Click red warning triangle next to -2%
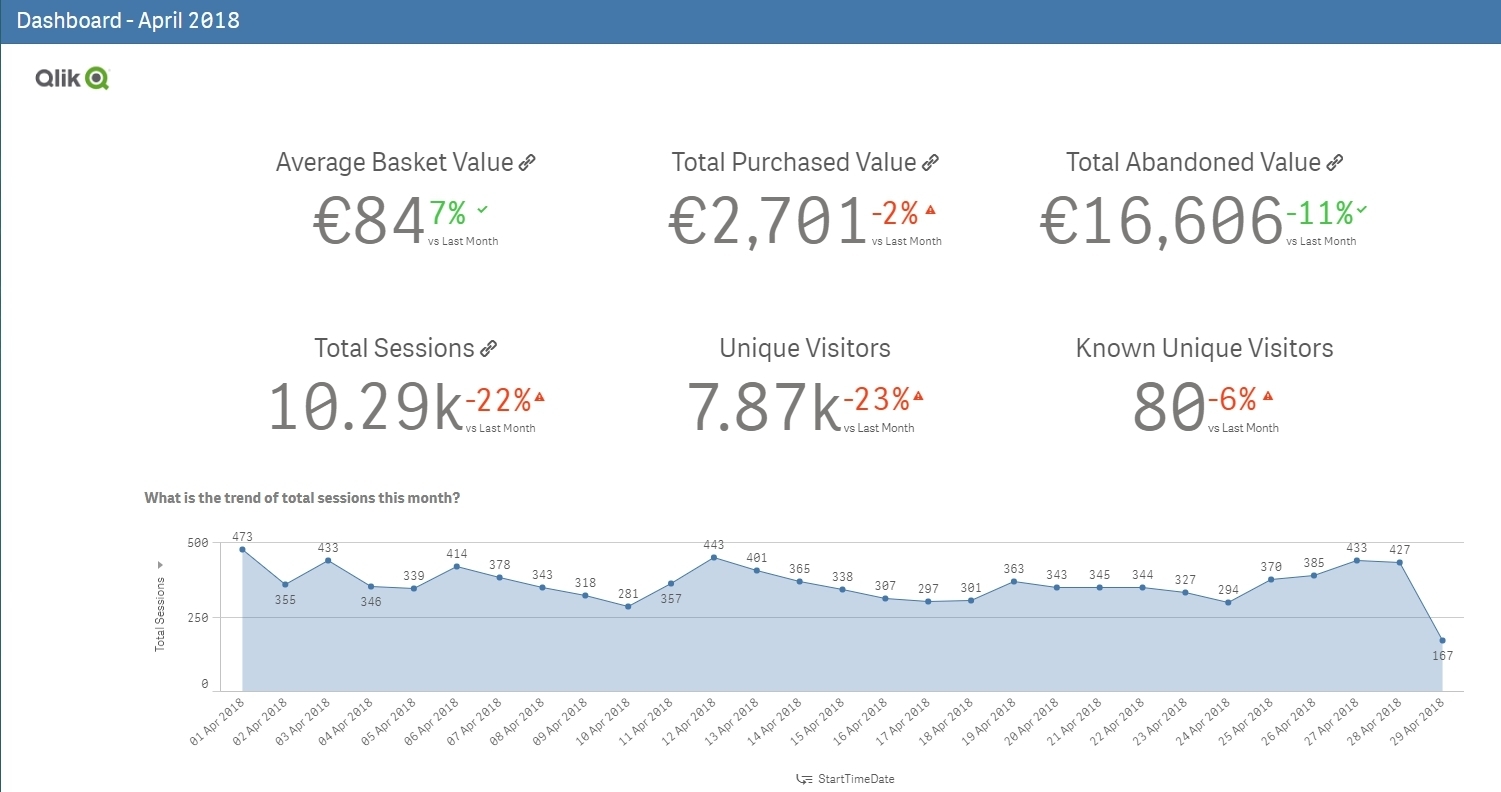Screen dimensions: 1501x792 point(930,210)
